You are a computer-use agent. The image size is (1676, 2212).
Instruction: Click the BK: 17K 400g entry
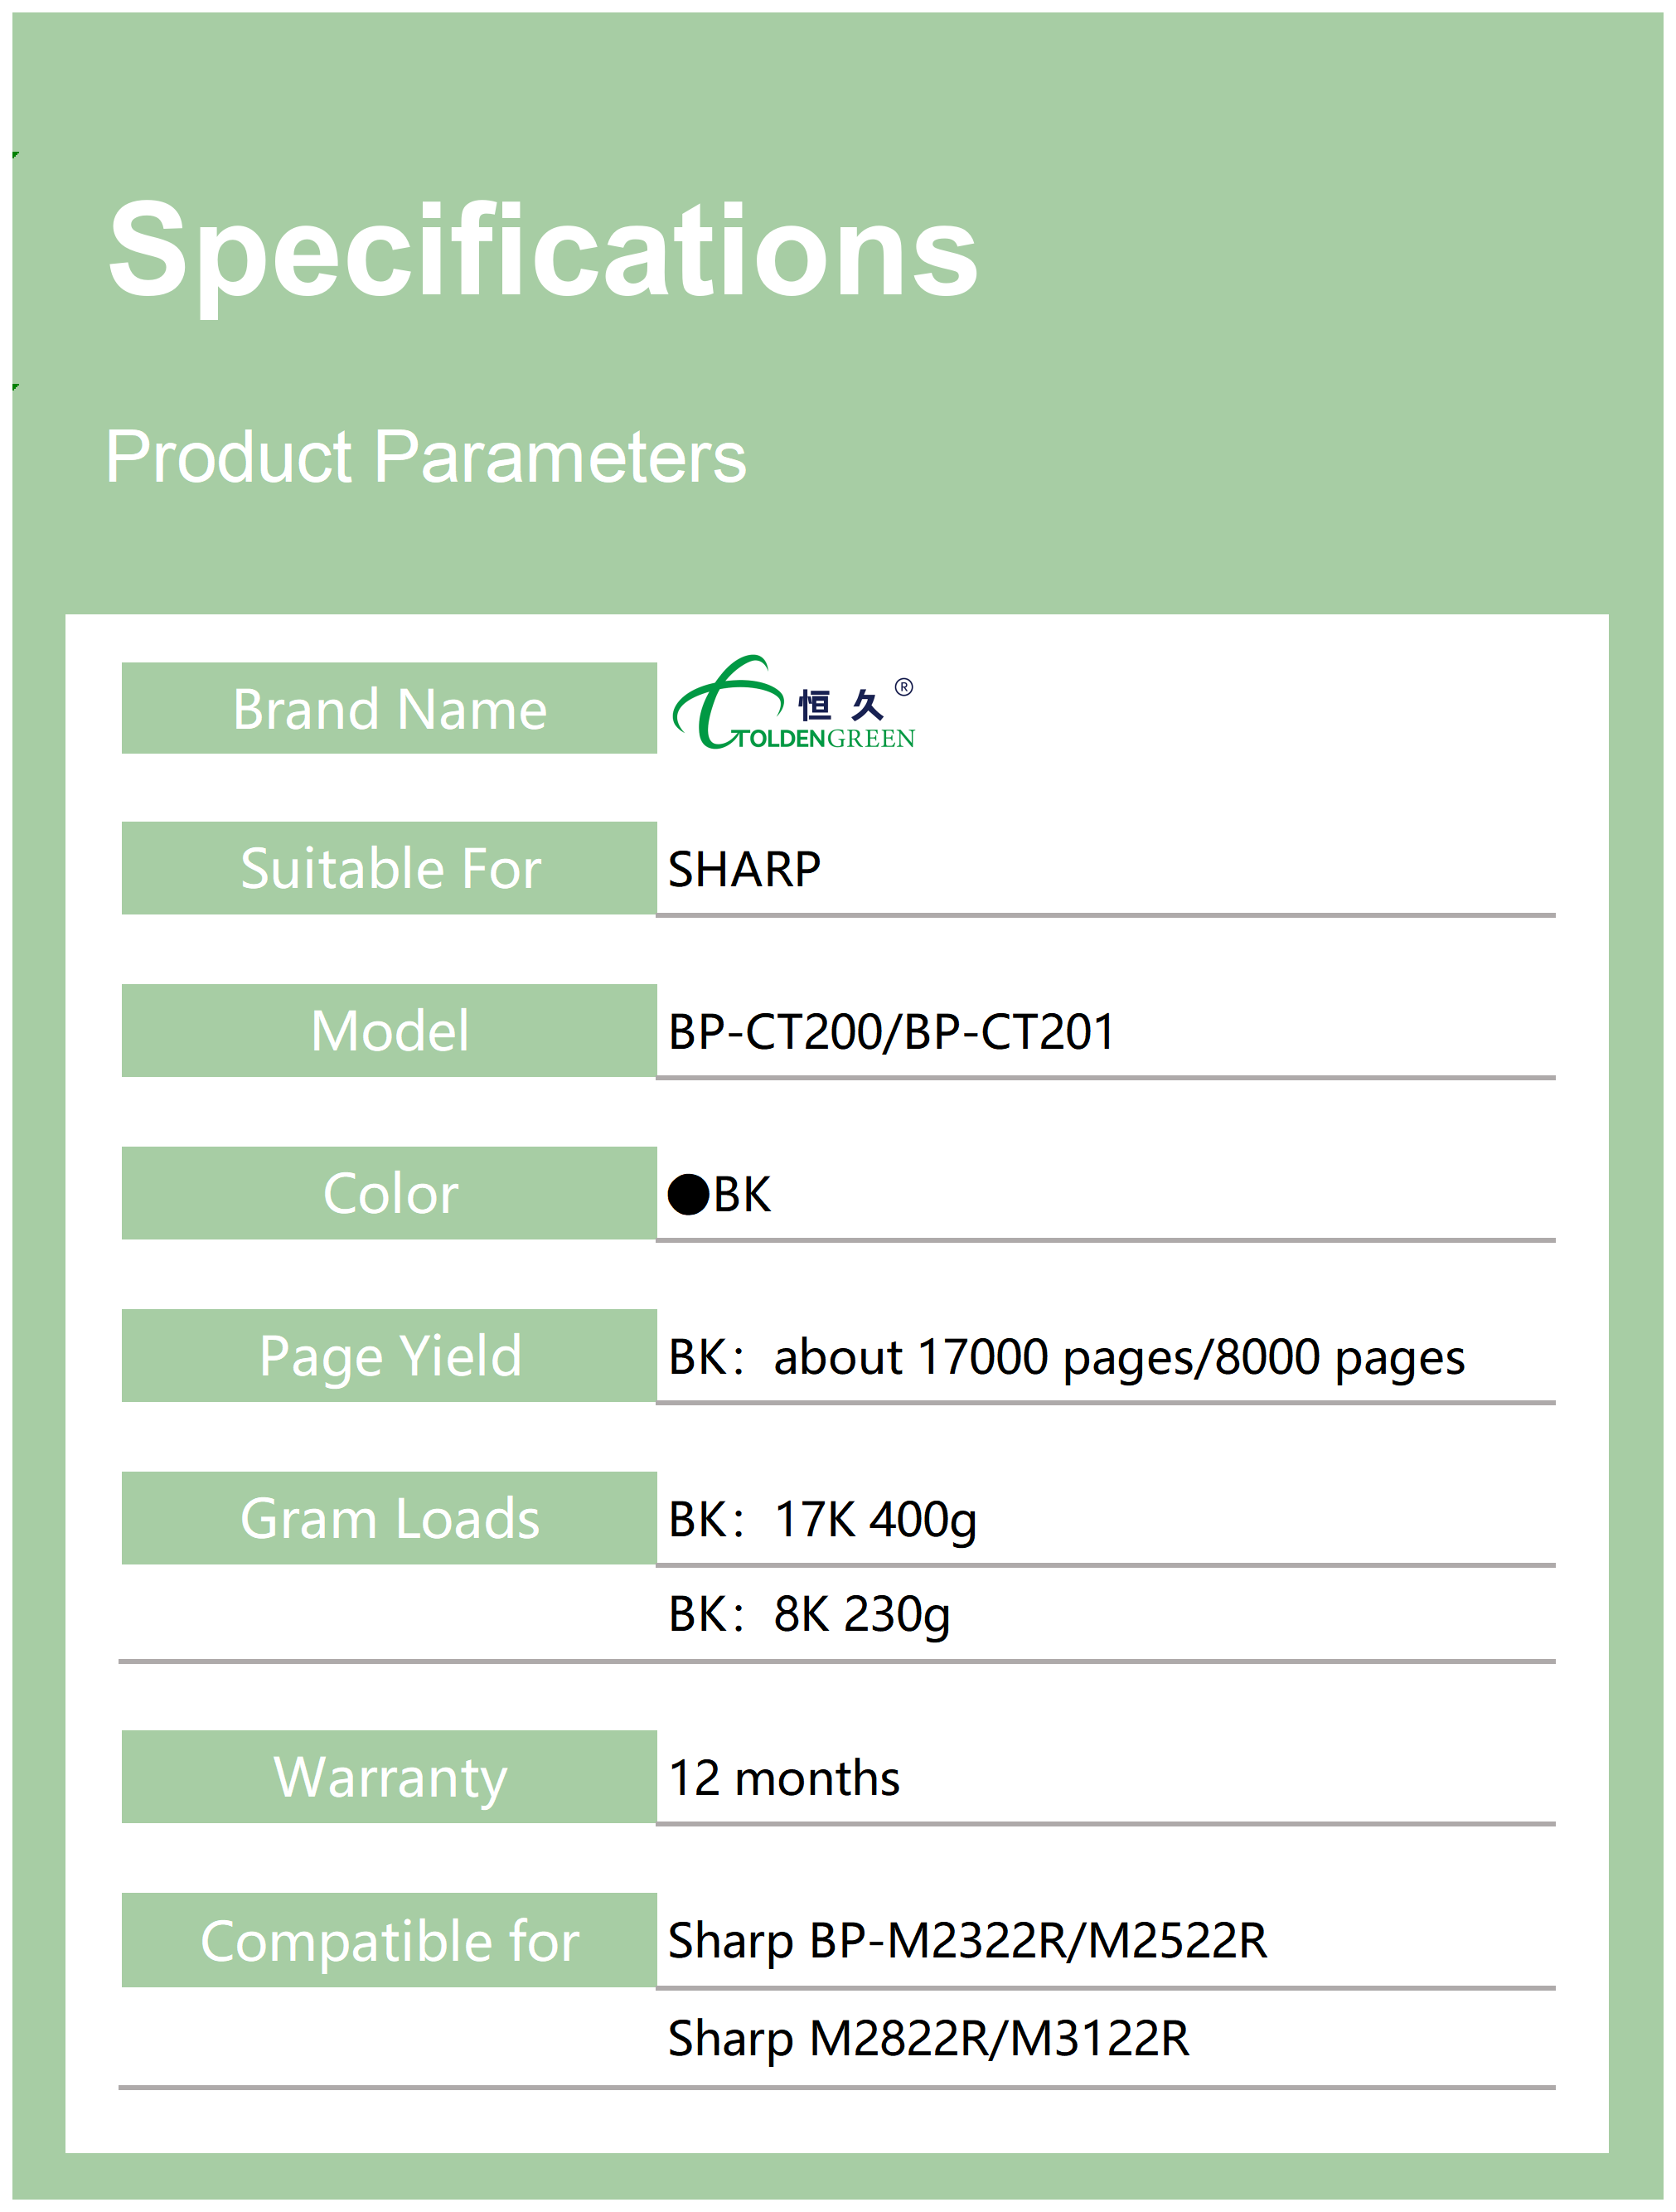tap(822, 1519)
